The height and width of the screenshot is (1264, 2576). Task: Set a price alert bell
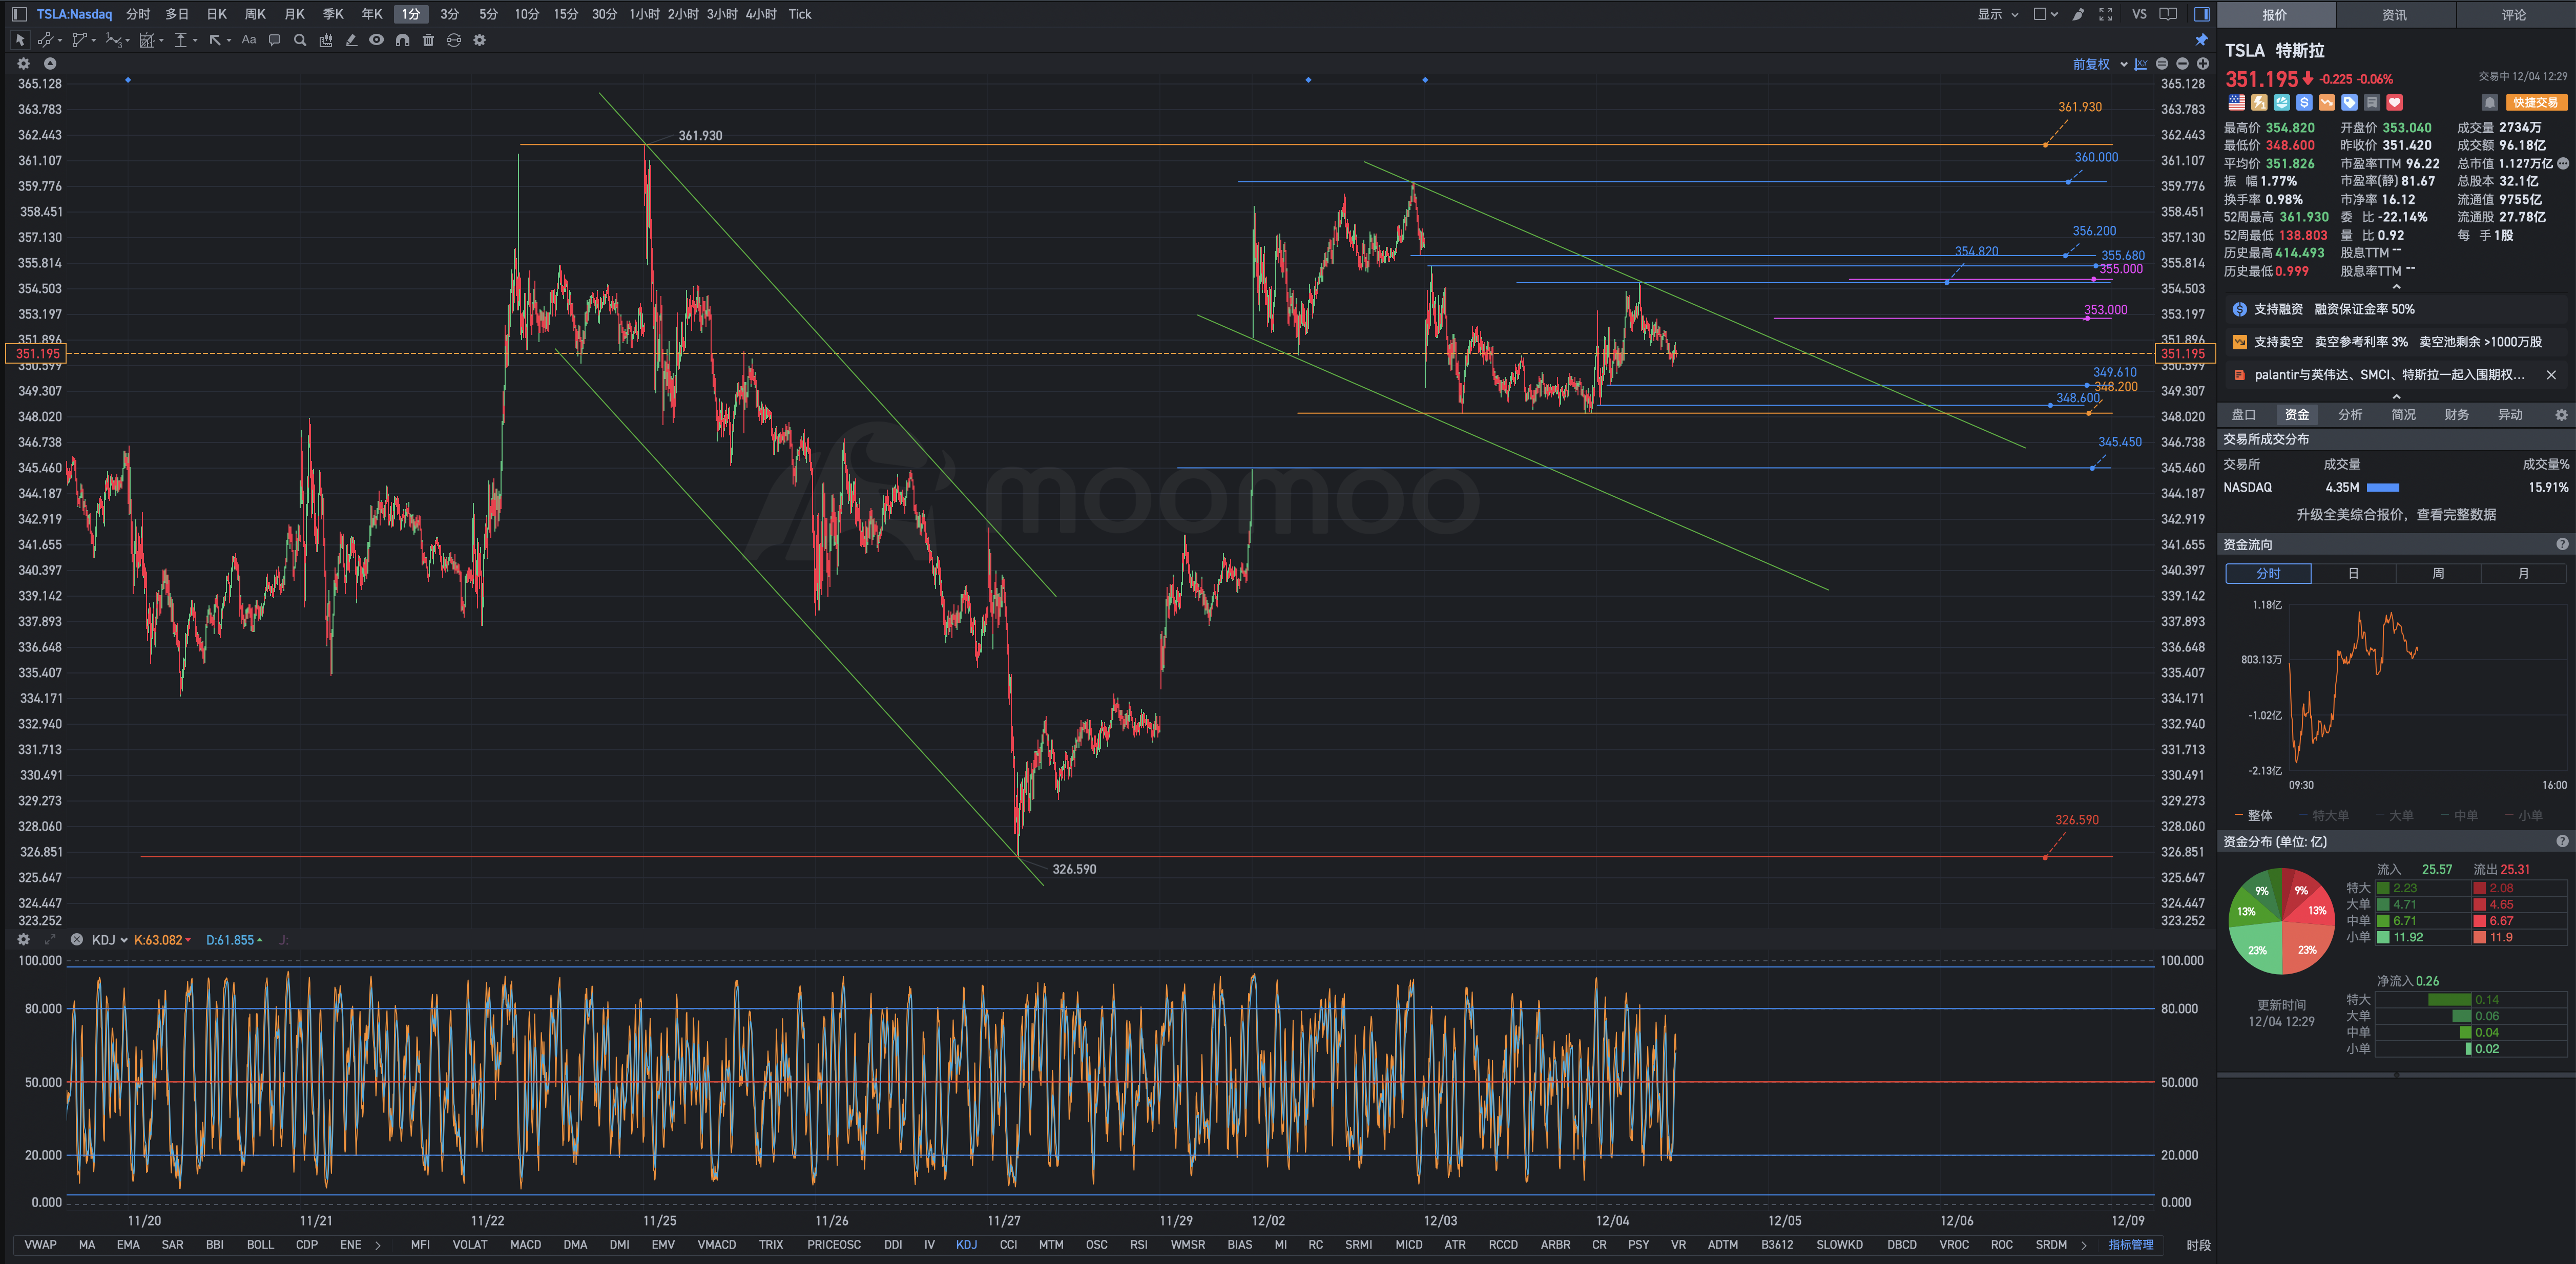point(2490,102)
